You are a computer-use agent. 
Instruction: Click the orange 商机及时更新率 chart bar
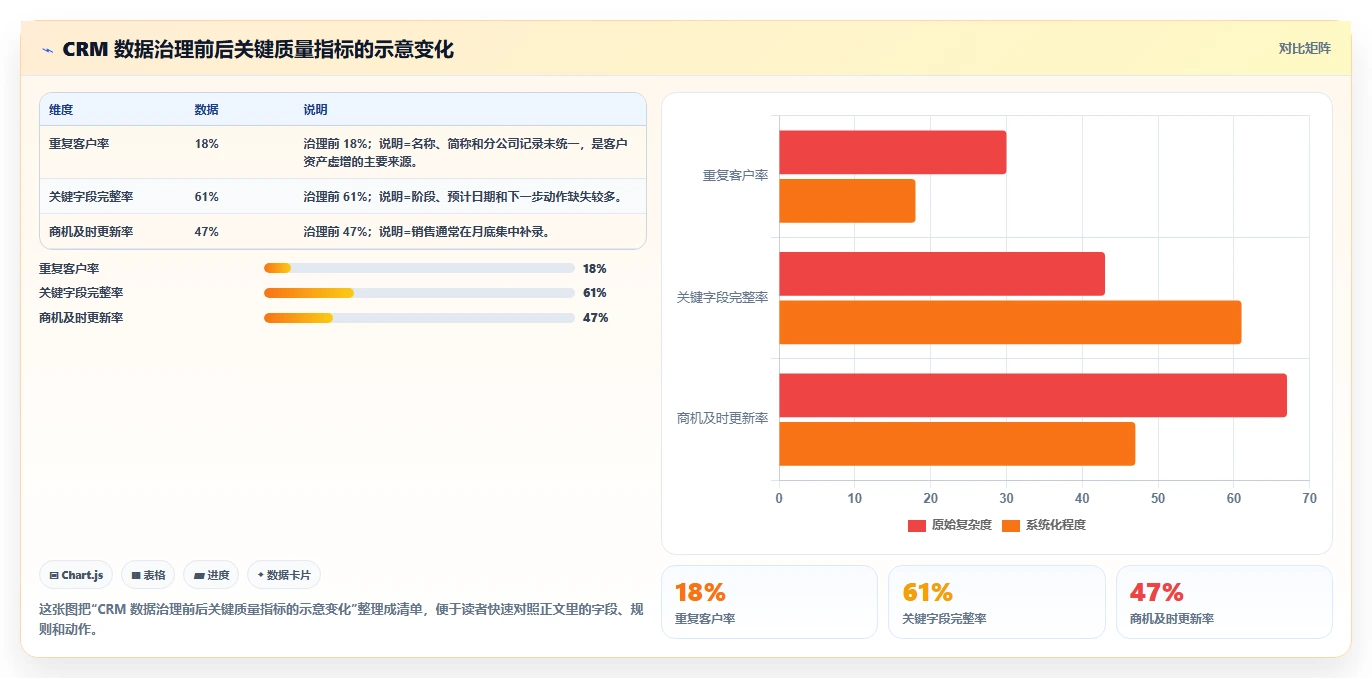(957, 443)
